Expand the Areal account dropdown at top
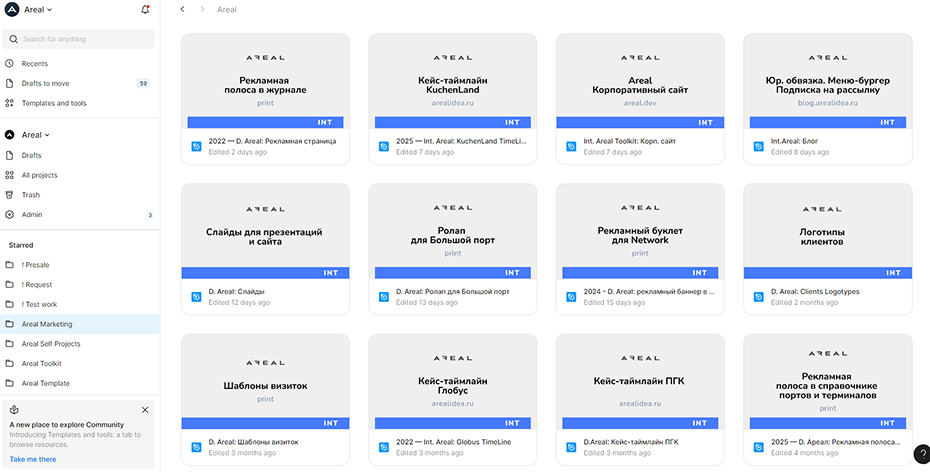Screen dimensions: 930x472 point(38,10)
